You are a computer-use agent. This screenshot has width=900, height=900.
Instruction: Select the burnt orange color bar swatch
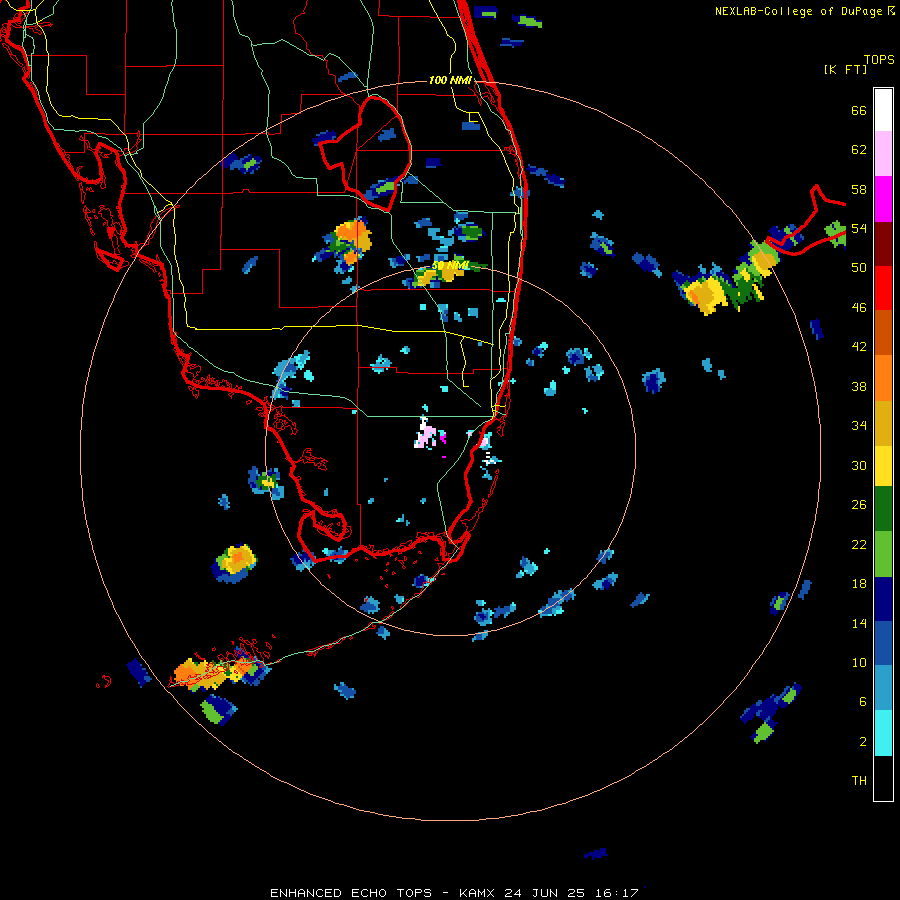point(883,332)
